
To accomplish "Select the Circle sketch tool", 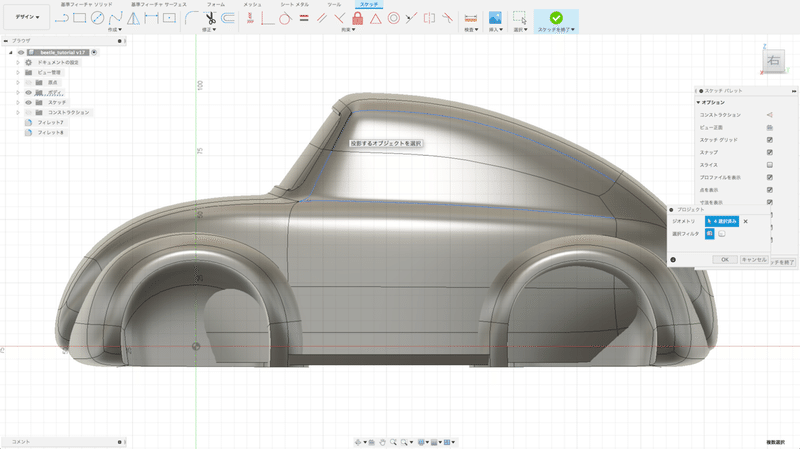I will coord(98,17).
